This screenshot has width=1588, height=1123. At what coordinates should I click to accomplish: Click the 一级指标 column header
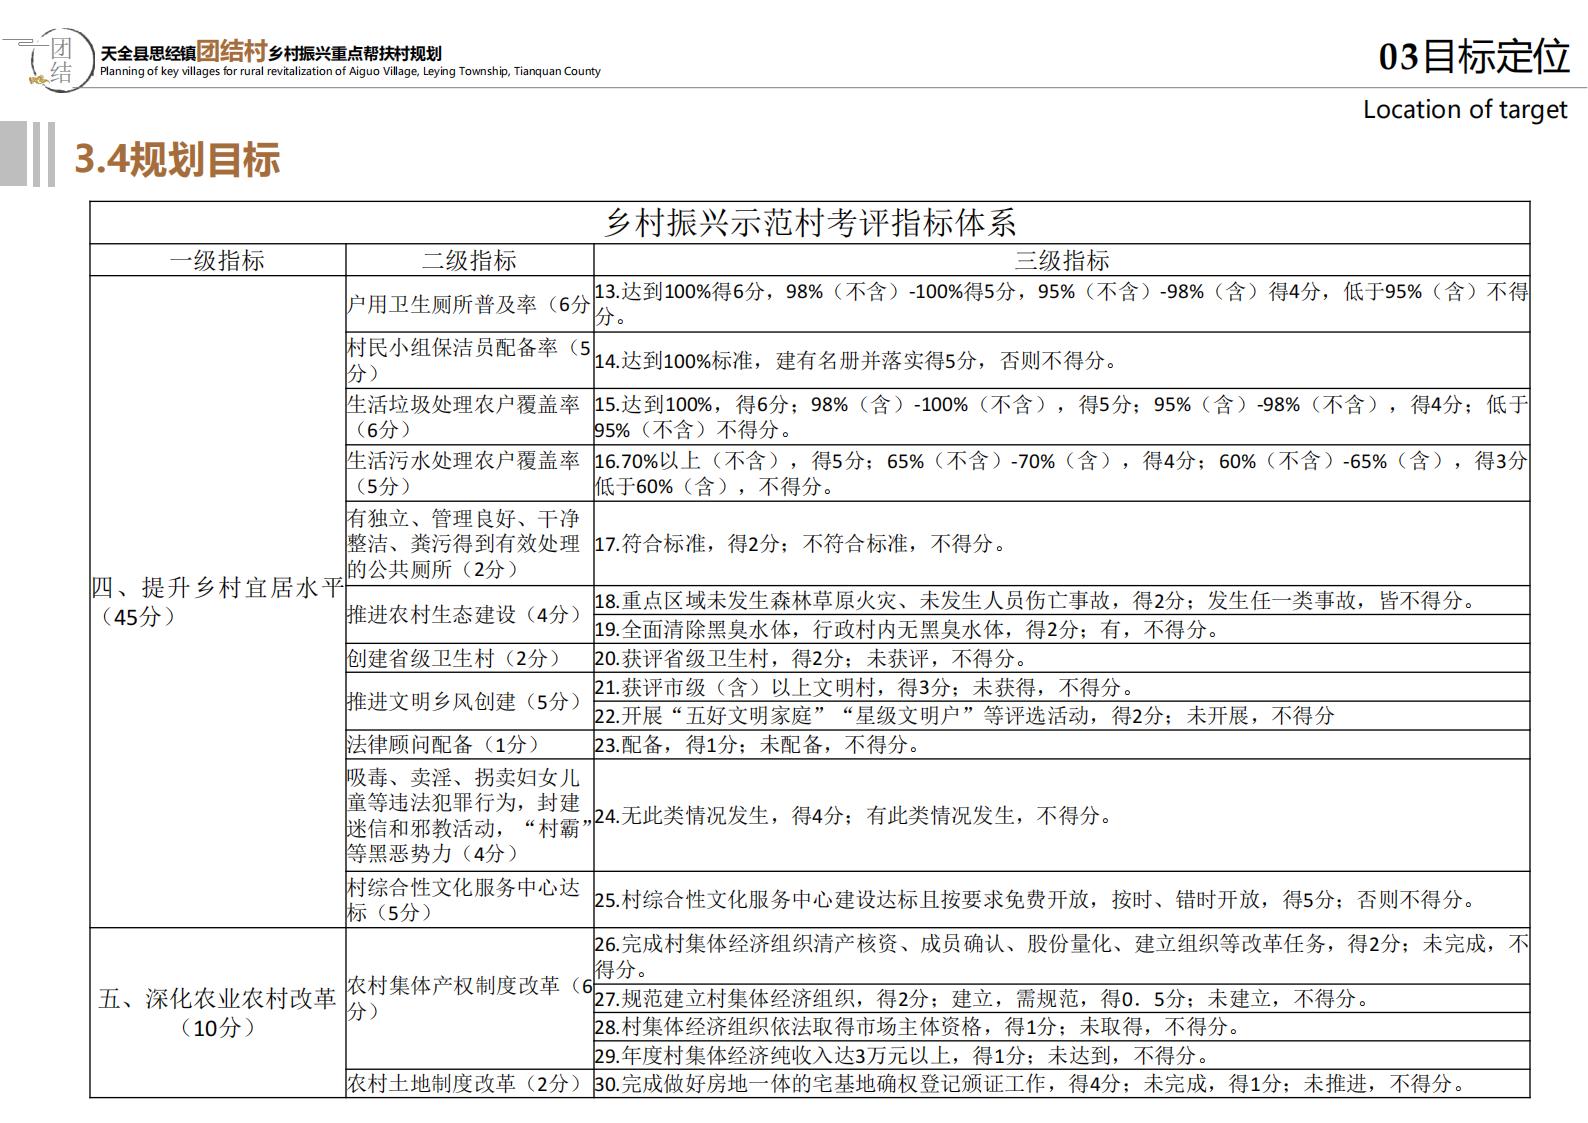[218, 260]
